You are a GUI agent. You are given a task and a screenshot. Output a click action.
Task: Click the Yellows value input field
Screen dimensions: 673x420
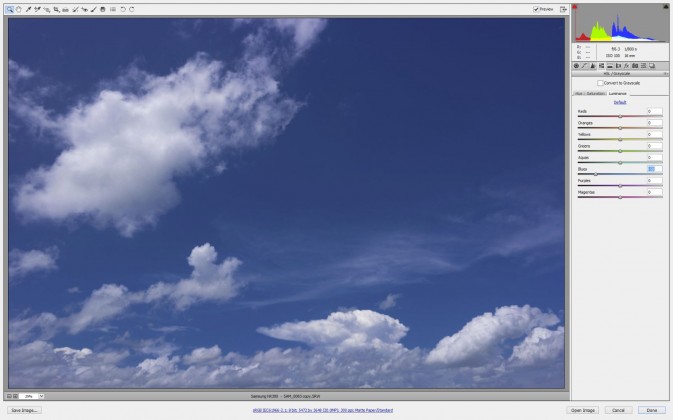point(655,134)
